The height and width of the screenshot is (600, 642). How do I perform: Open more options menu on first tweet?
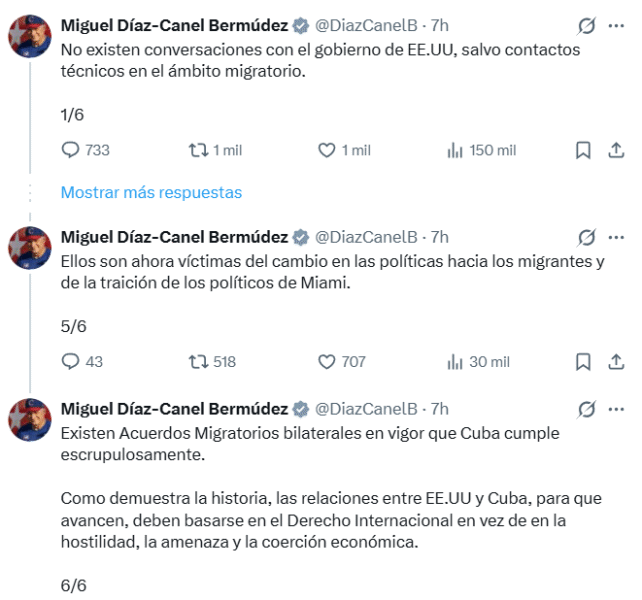[616, 25]
